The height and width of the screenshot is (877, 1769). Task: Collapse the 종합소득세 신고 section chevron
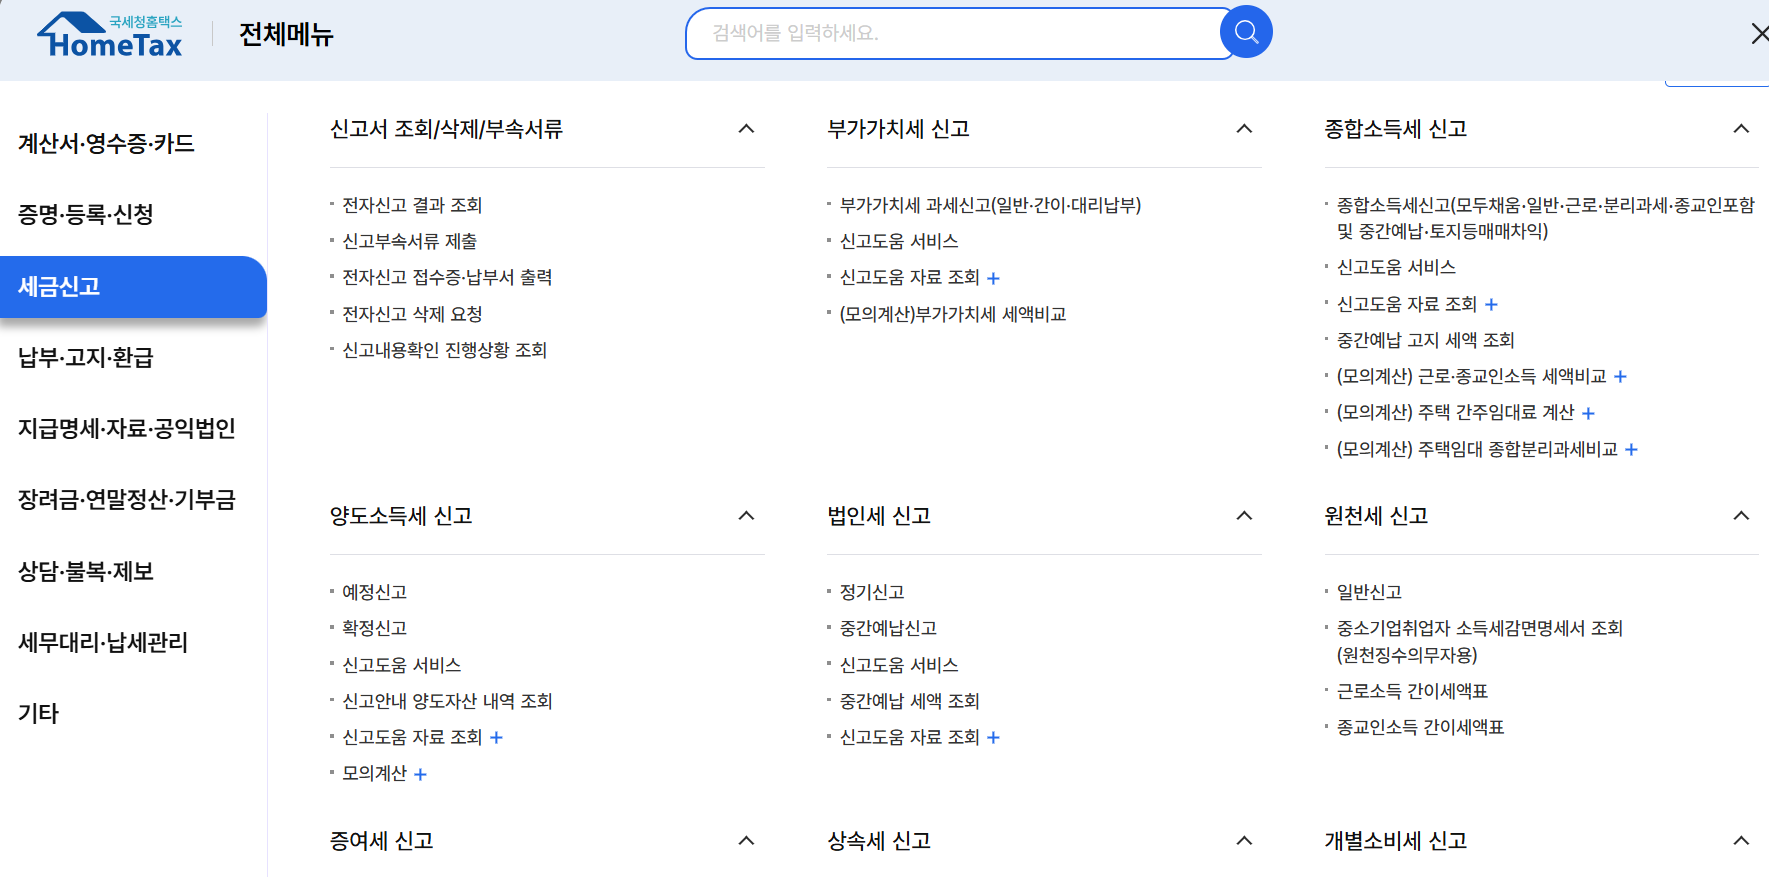click(x=1741, y=129)
